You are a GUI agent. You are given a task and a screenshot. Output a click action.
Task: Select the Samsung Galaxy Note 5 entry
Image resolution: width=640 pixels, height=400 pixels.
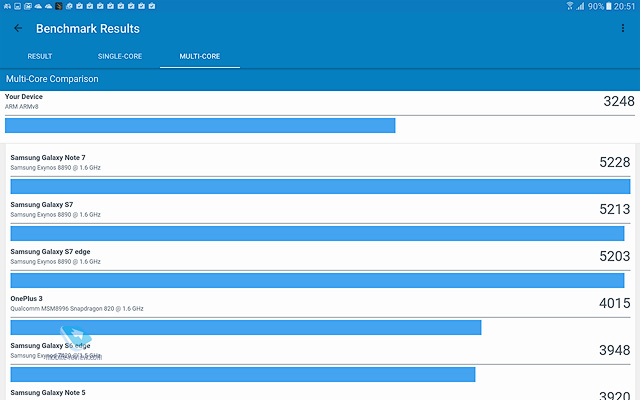point(48,393)
